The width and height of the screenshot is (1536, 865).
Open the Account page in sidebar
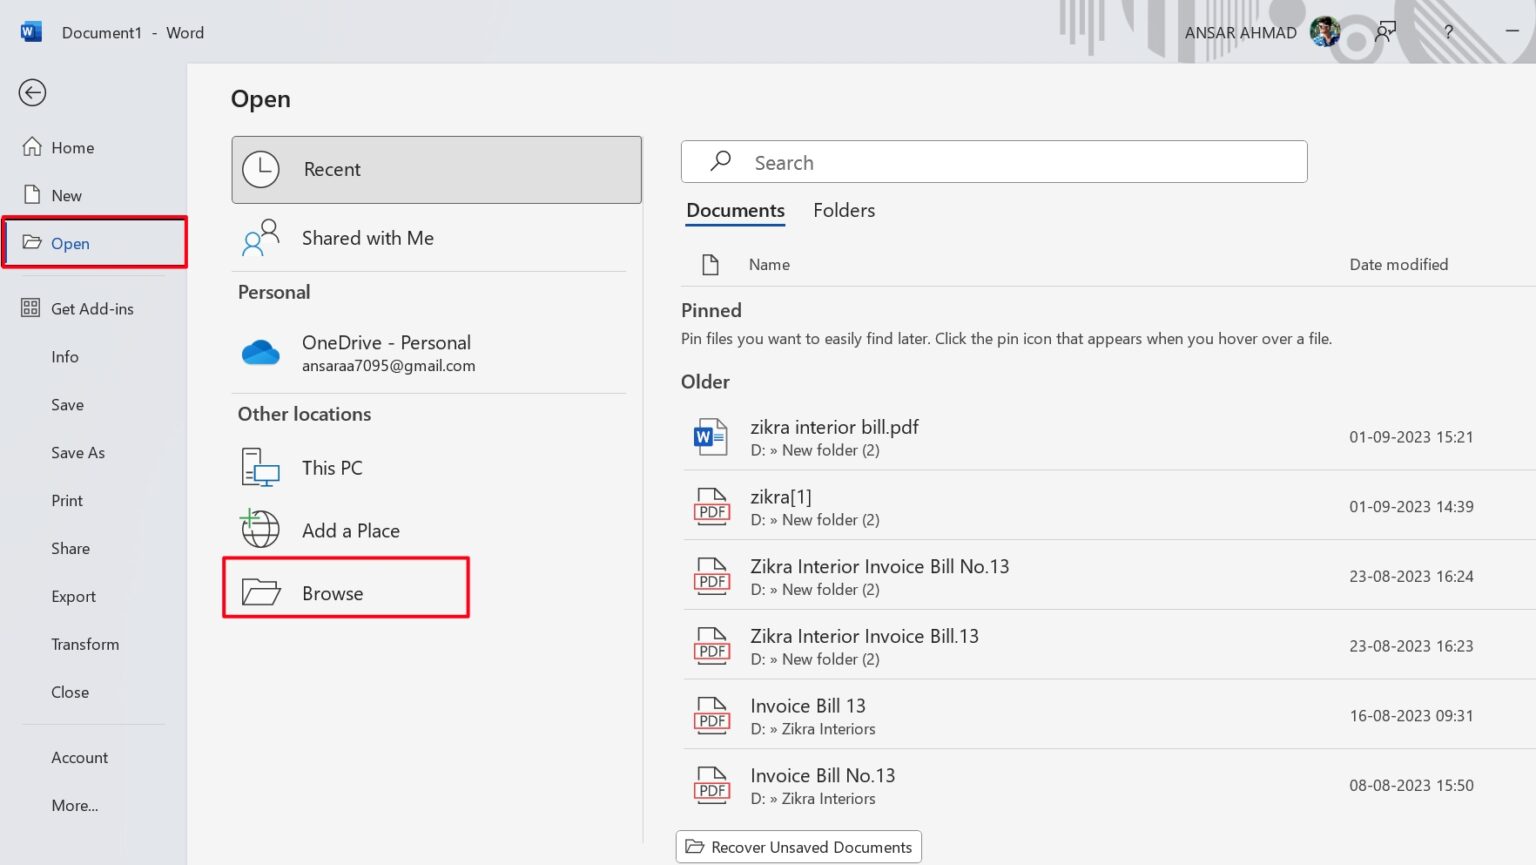pyautogui.click(x=79, y=758)
